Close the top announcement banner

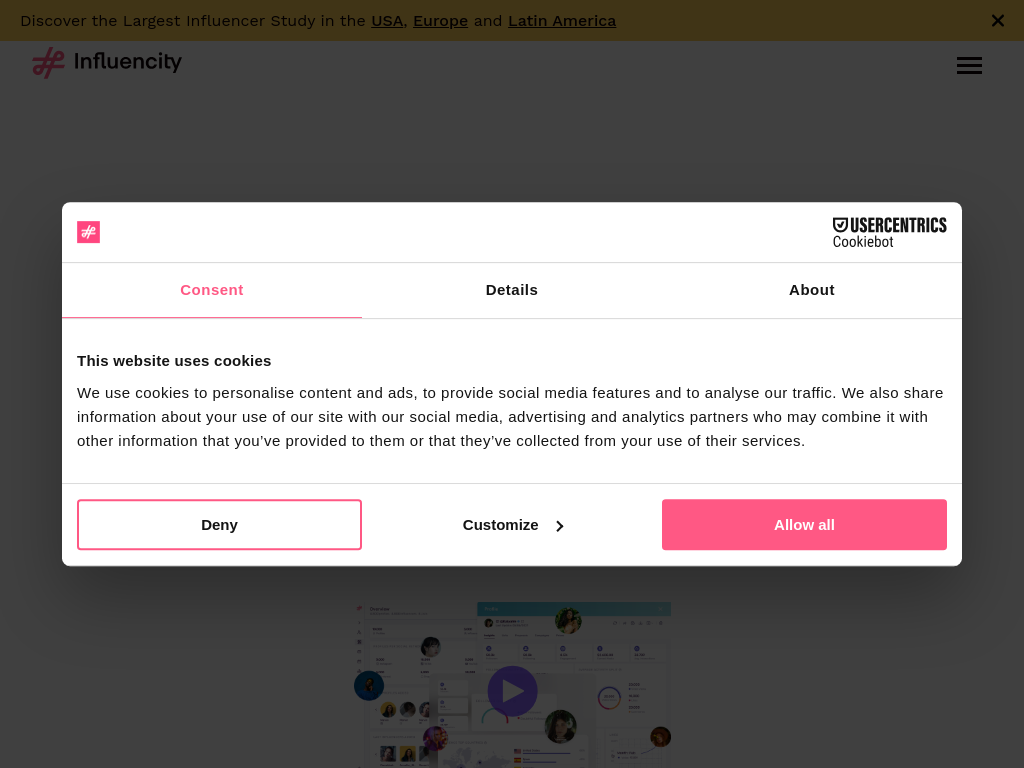(997, 20)
